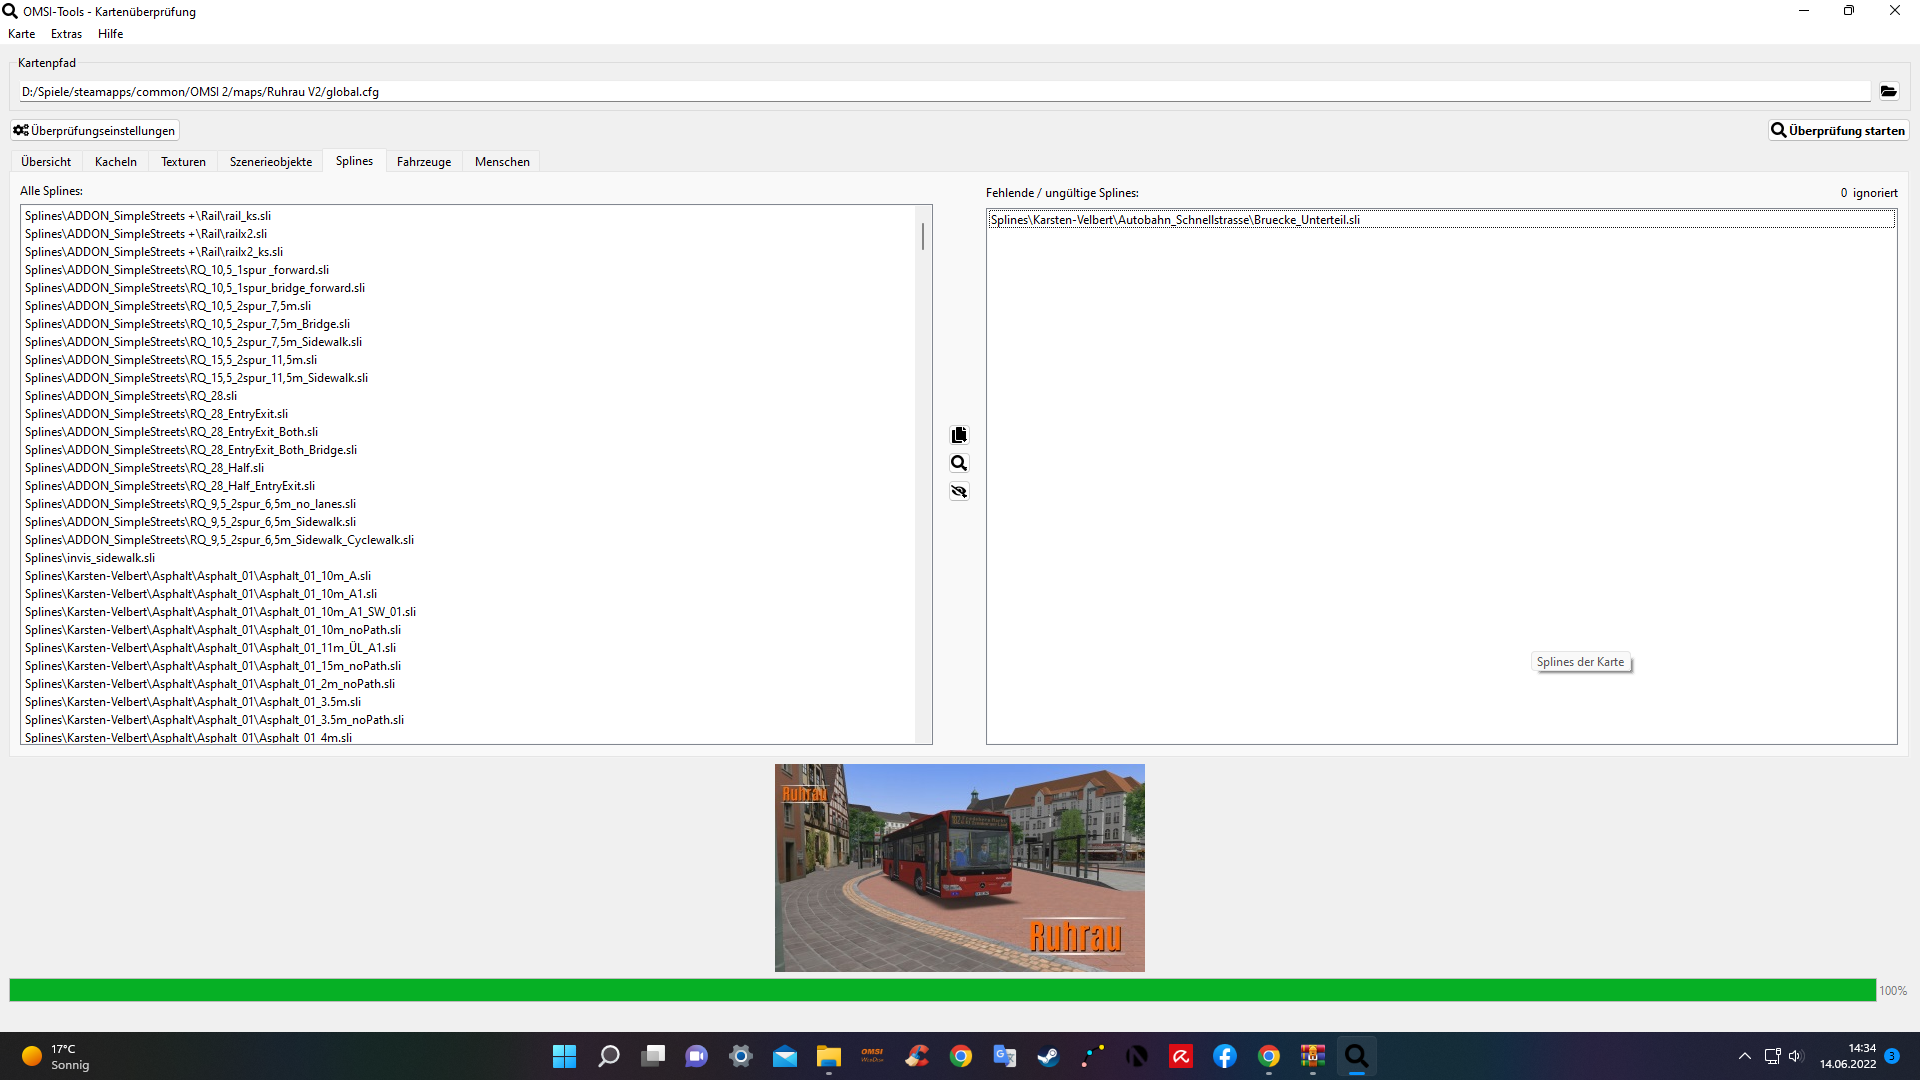
Task: Open OMSI icon in taskbar
Action: click(x=872, y=1056)
